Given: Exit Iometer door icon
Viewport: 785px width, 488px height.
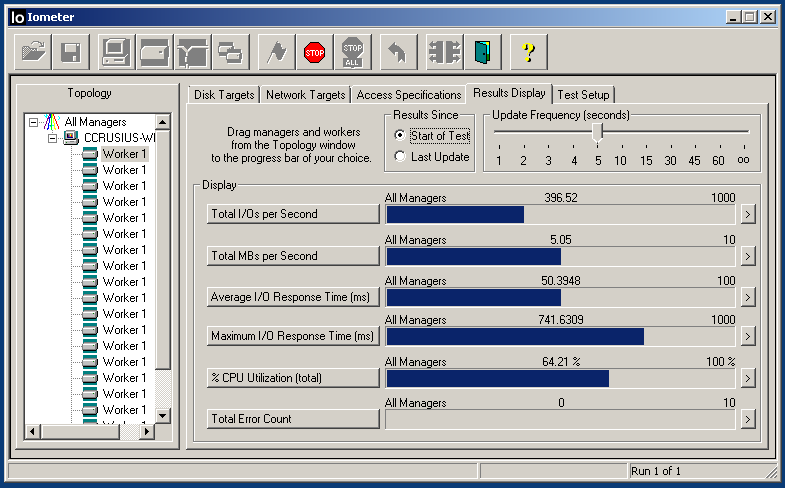Looking at the screenshot, I should pyautogui.click(x=483, y=52).
